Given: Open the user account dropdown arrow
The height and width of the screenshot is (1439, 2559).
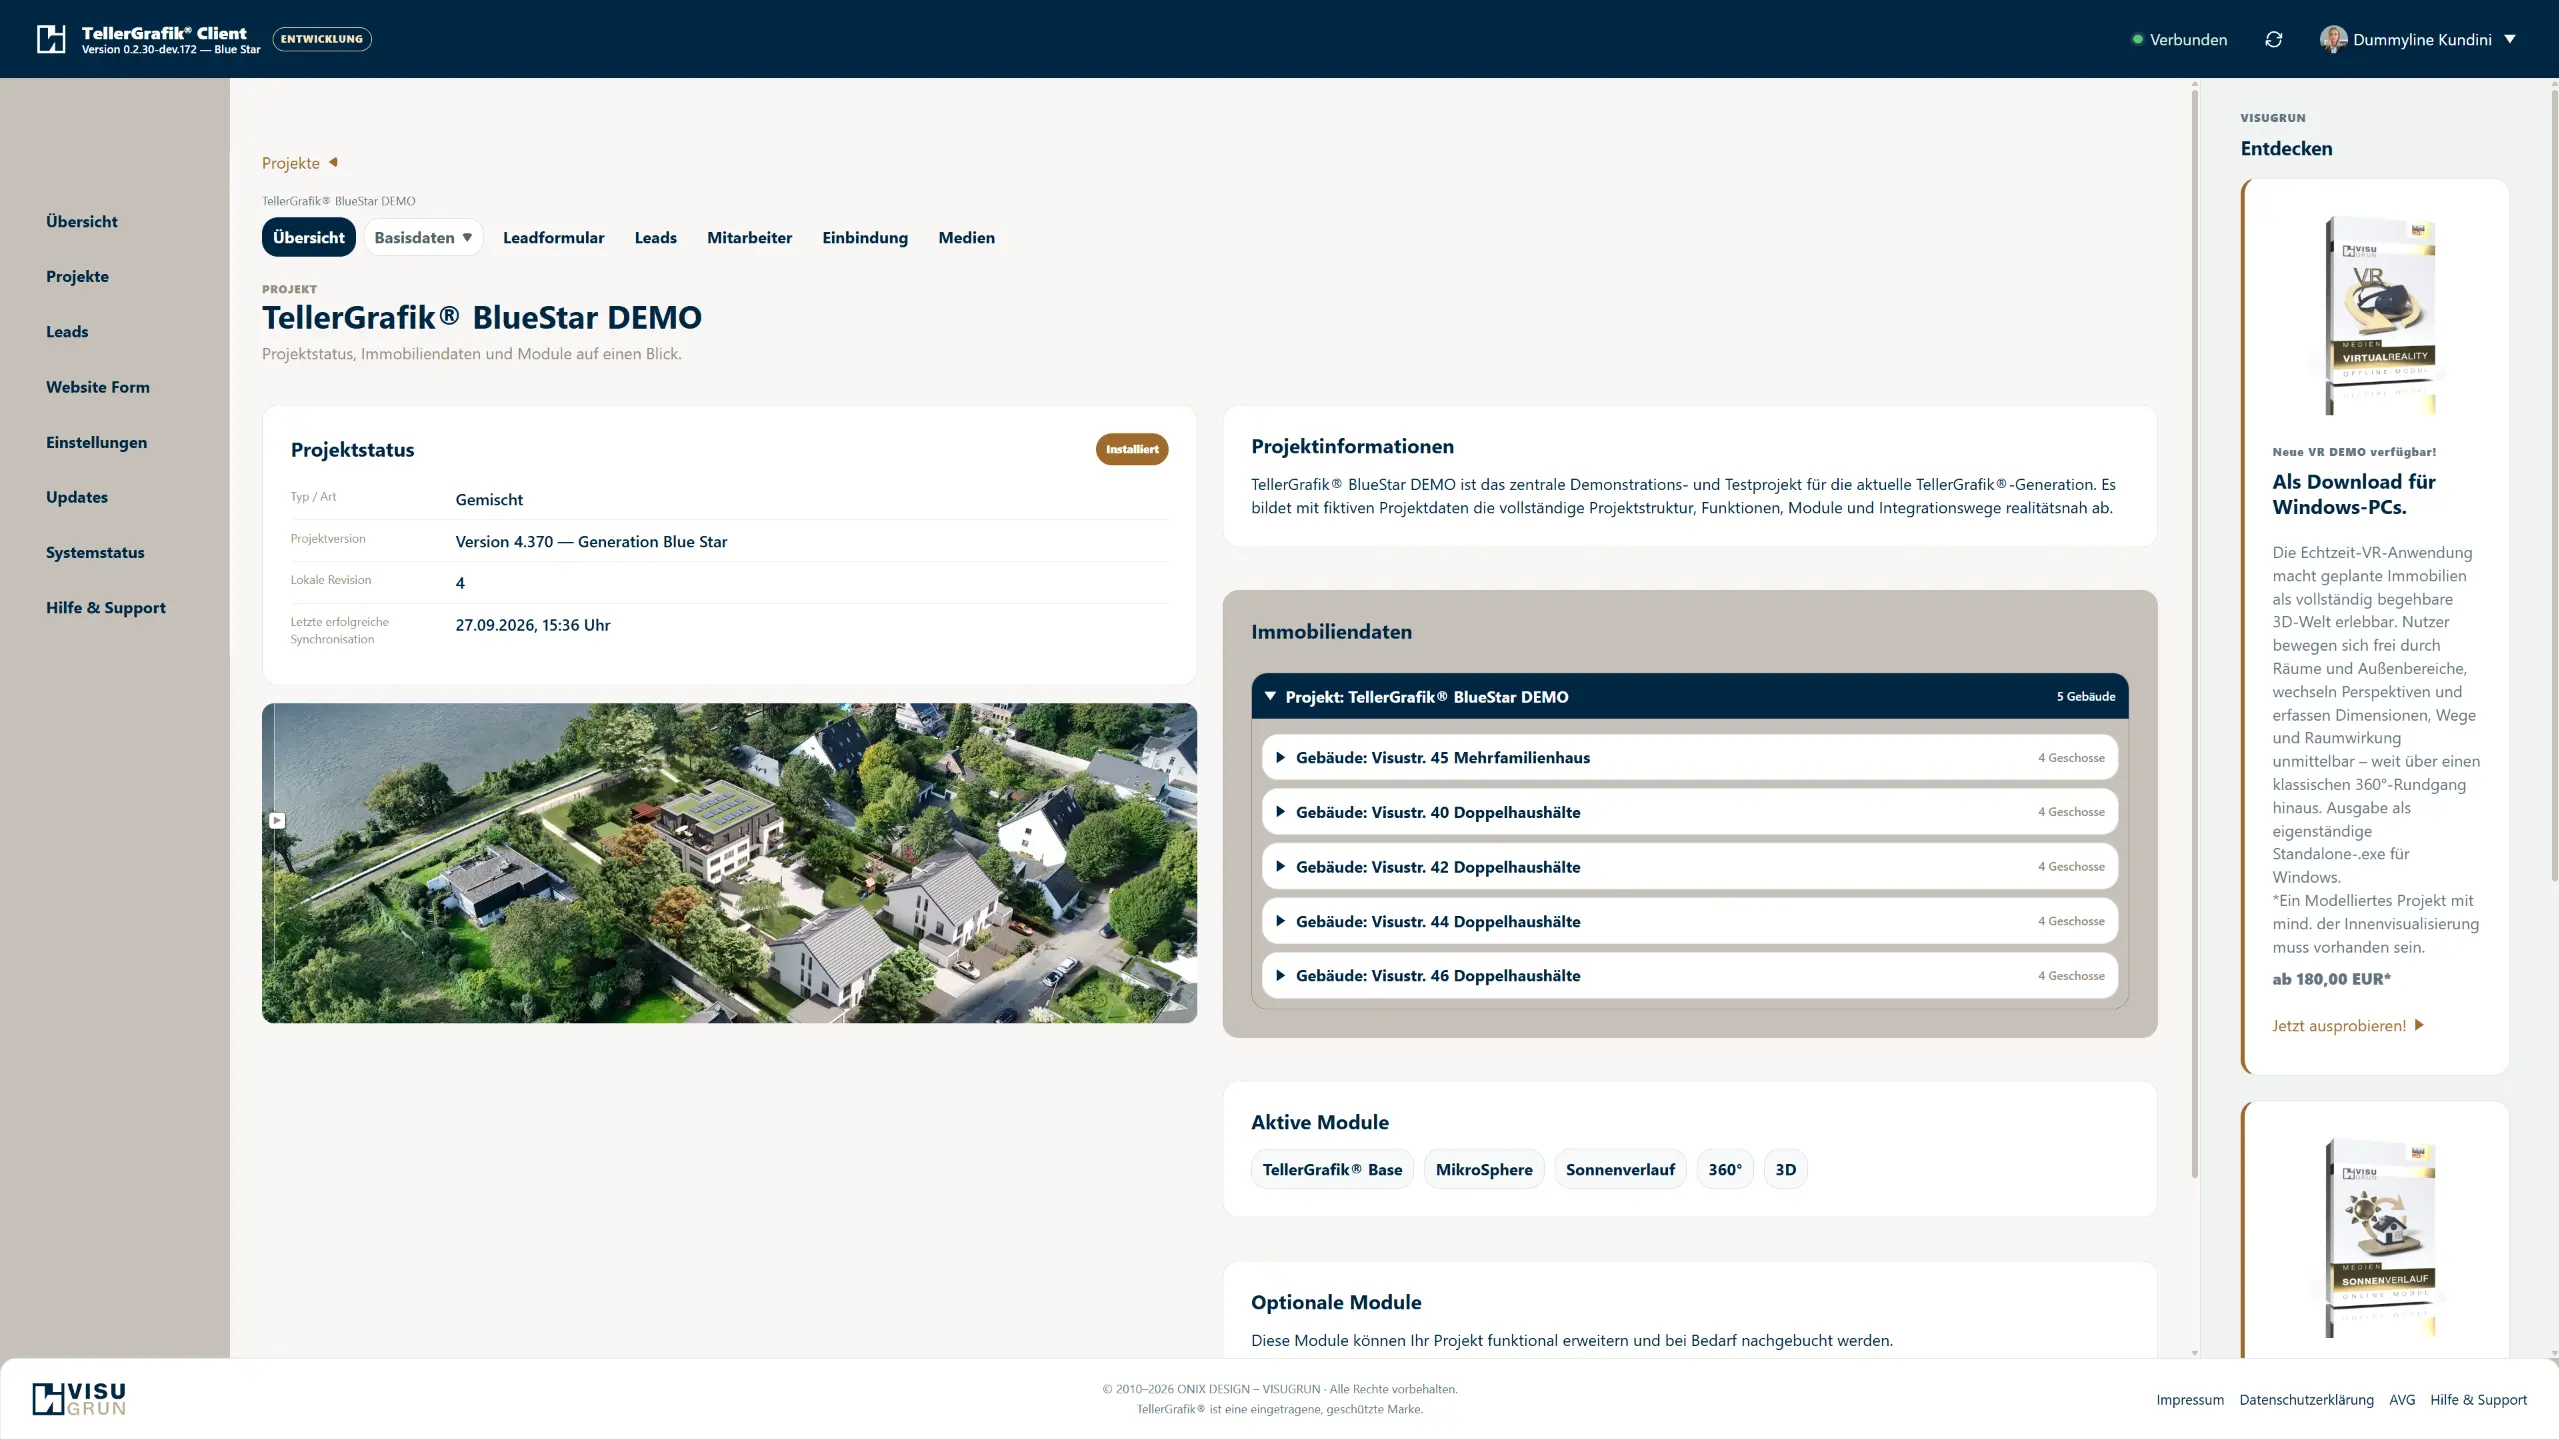Looking at the screenshot, I should [x=2509, y=39].
